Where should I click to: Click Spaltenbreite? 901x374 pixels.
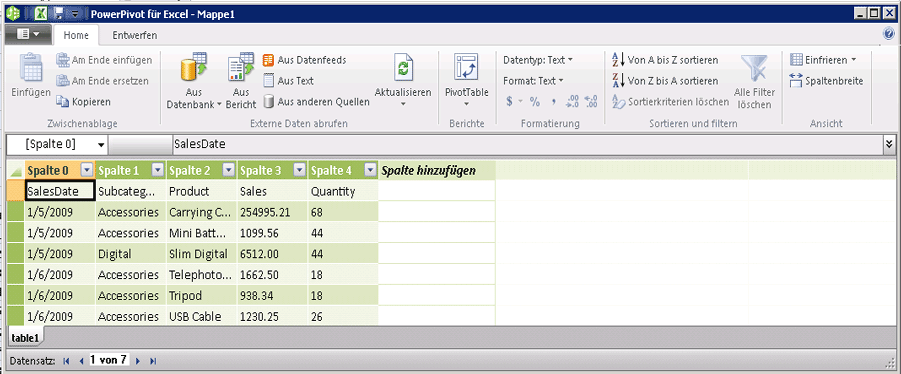click(827, 81)
